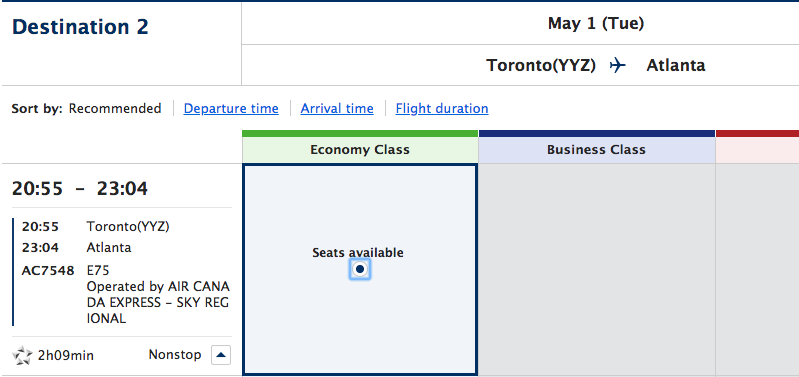Click the greyed-out Business Class fare cell

[x=596, y=270]
